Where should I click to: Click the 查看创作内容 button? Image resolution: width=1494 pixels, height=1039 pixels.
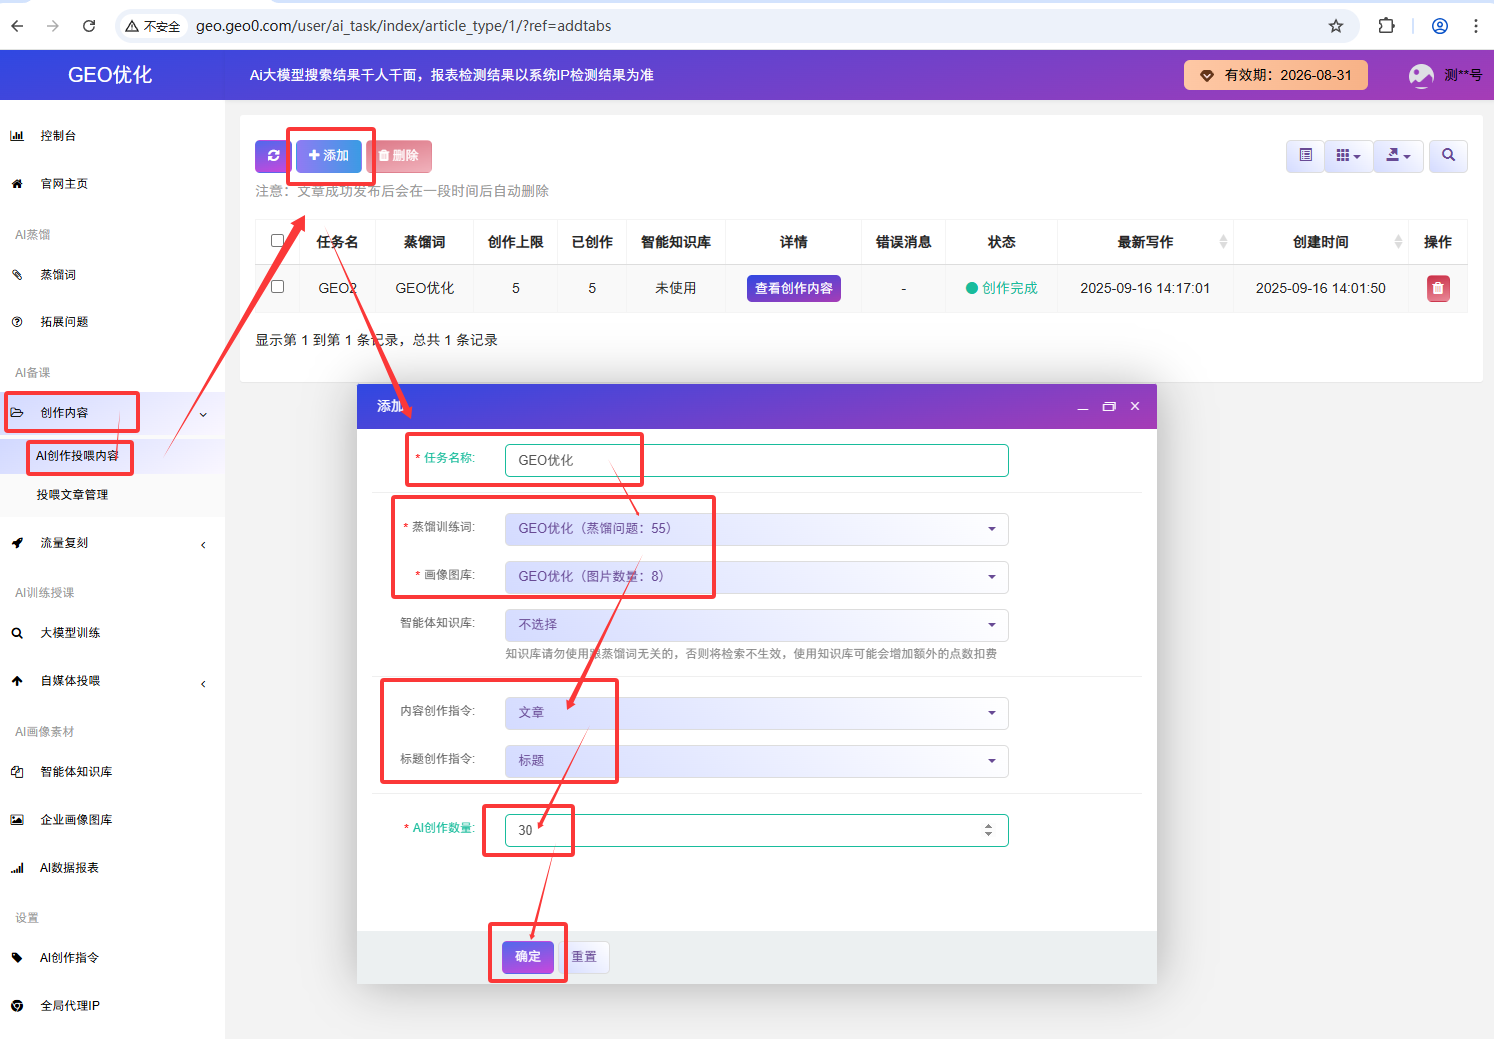click(793, 288)
